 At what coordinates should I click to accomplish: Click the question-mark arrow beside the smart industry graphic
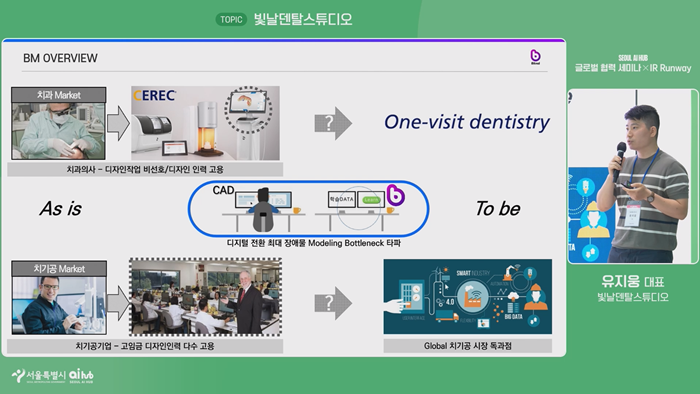[x=333, y=303]
